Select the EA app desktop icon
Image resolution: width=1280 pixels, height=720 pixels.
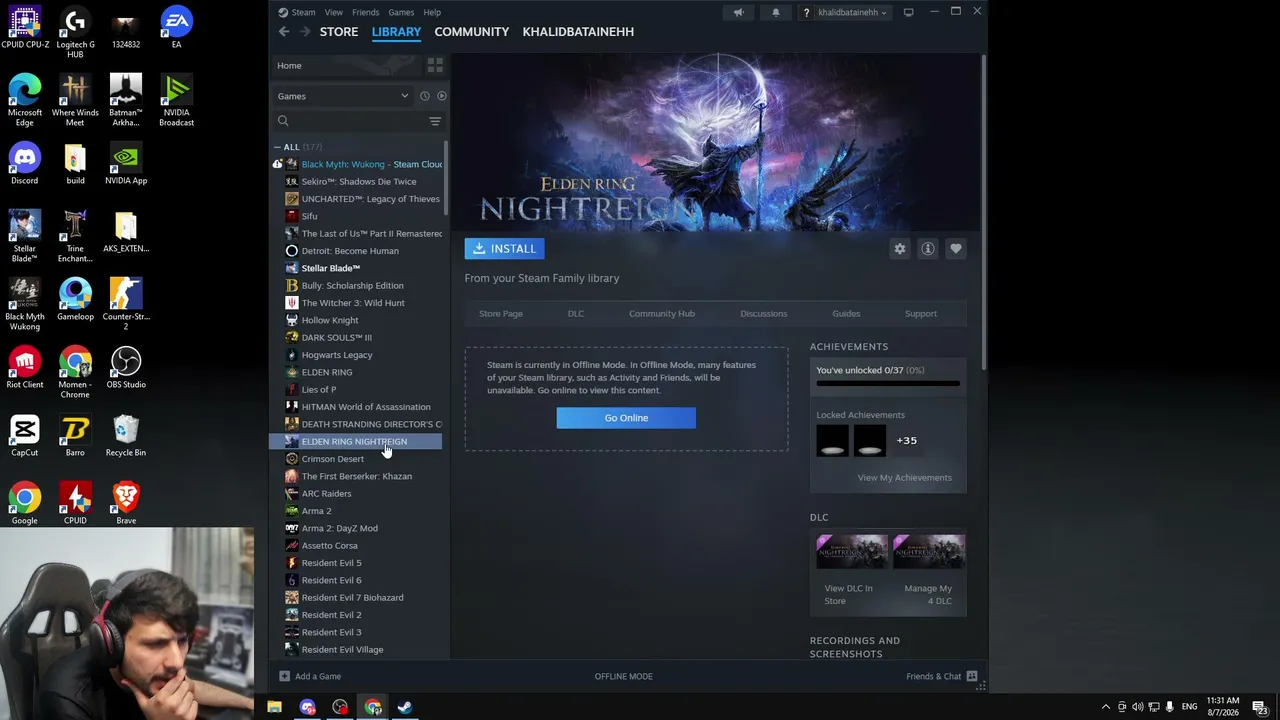coord(176,27)
